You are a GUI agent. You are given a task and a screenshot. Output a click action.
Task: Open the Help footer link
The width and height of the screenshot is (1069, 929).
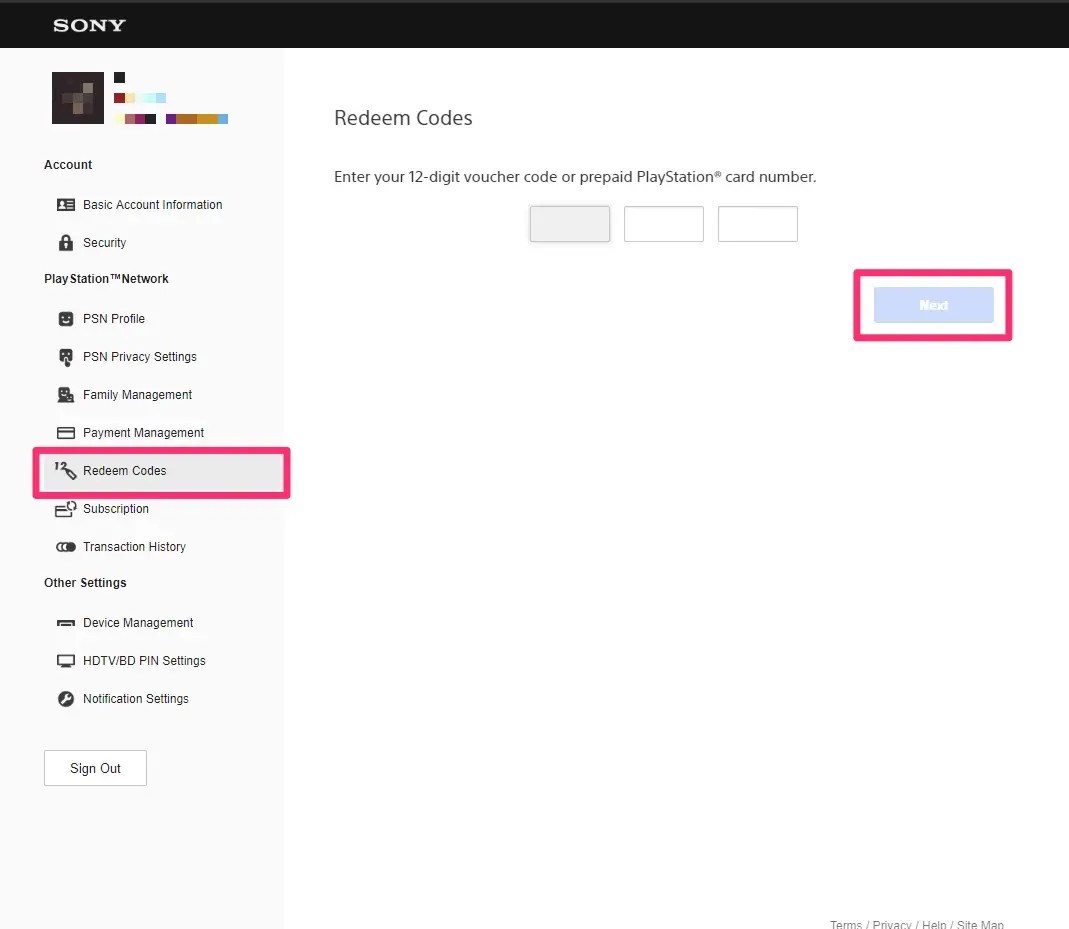(934, 924)
